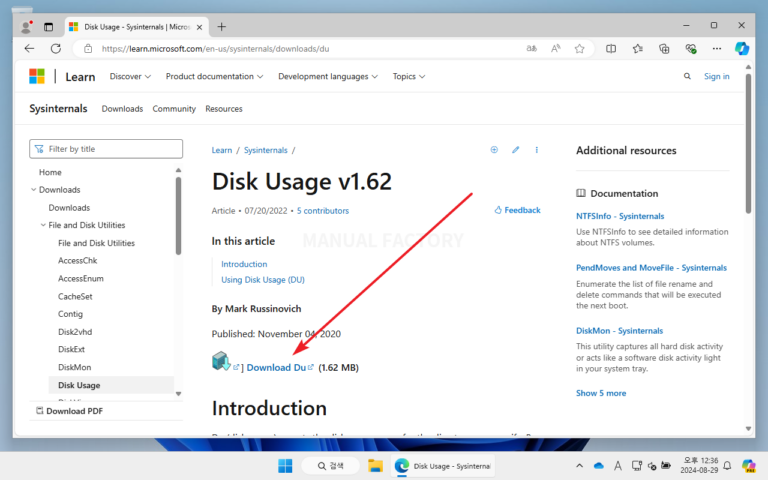The width and height of the screenshot is (768, 480).
Task: Click the search magnifier on Learn header
Action: 687,76
